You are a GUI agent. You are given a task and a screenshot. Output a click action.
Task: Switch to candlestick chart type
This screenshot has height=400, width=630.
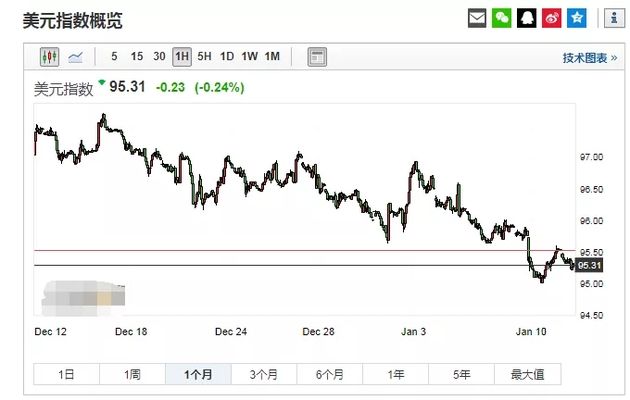[50, 57]
